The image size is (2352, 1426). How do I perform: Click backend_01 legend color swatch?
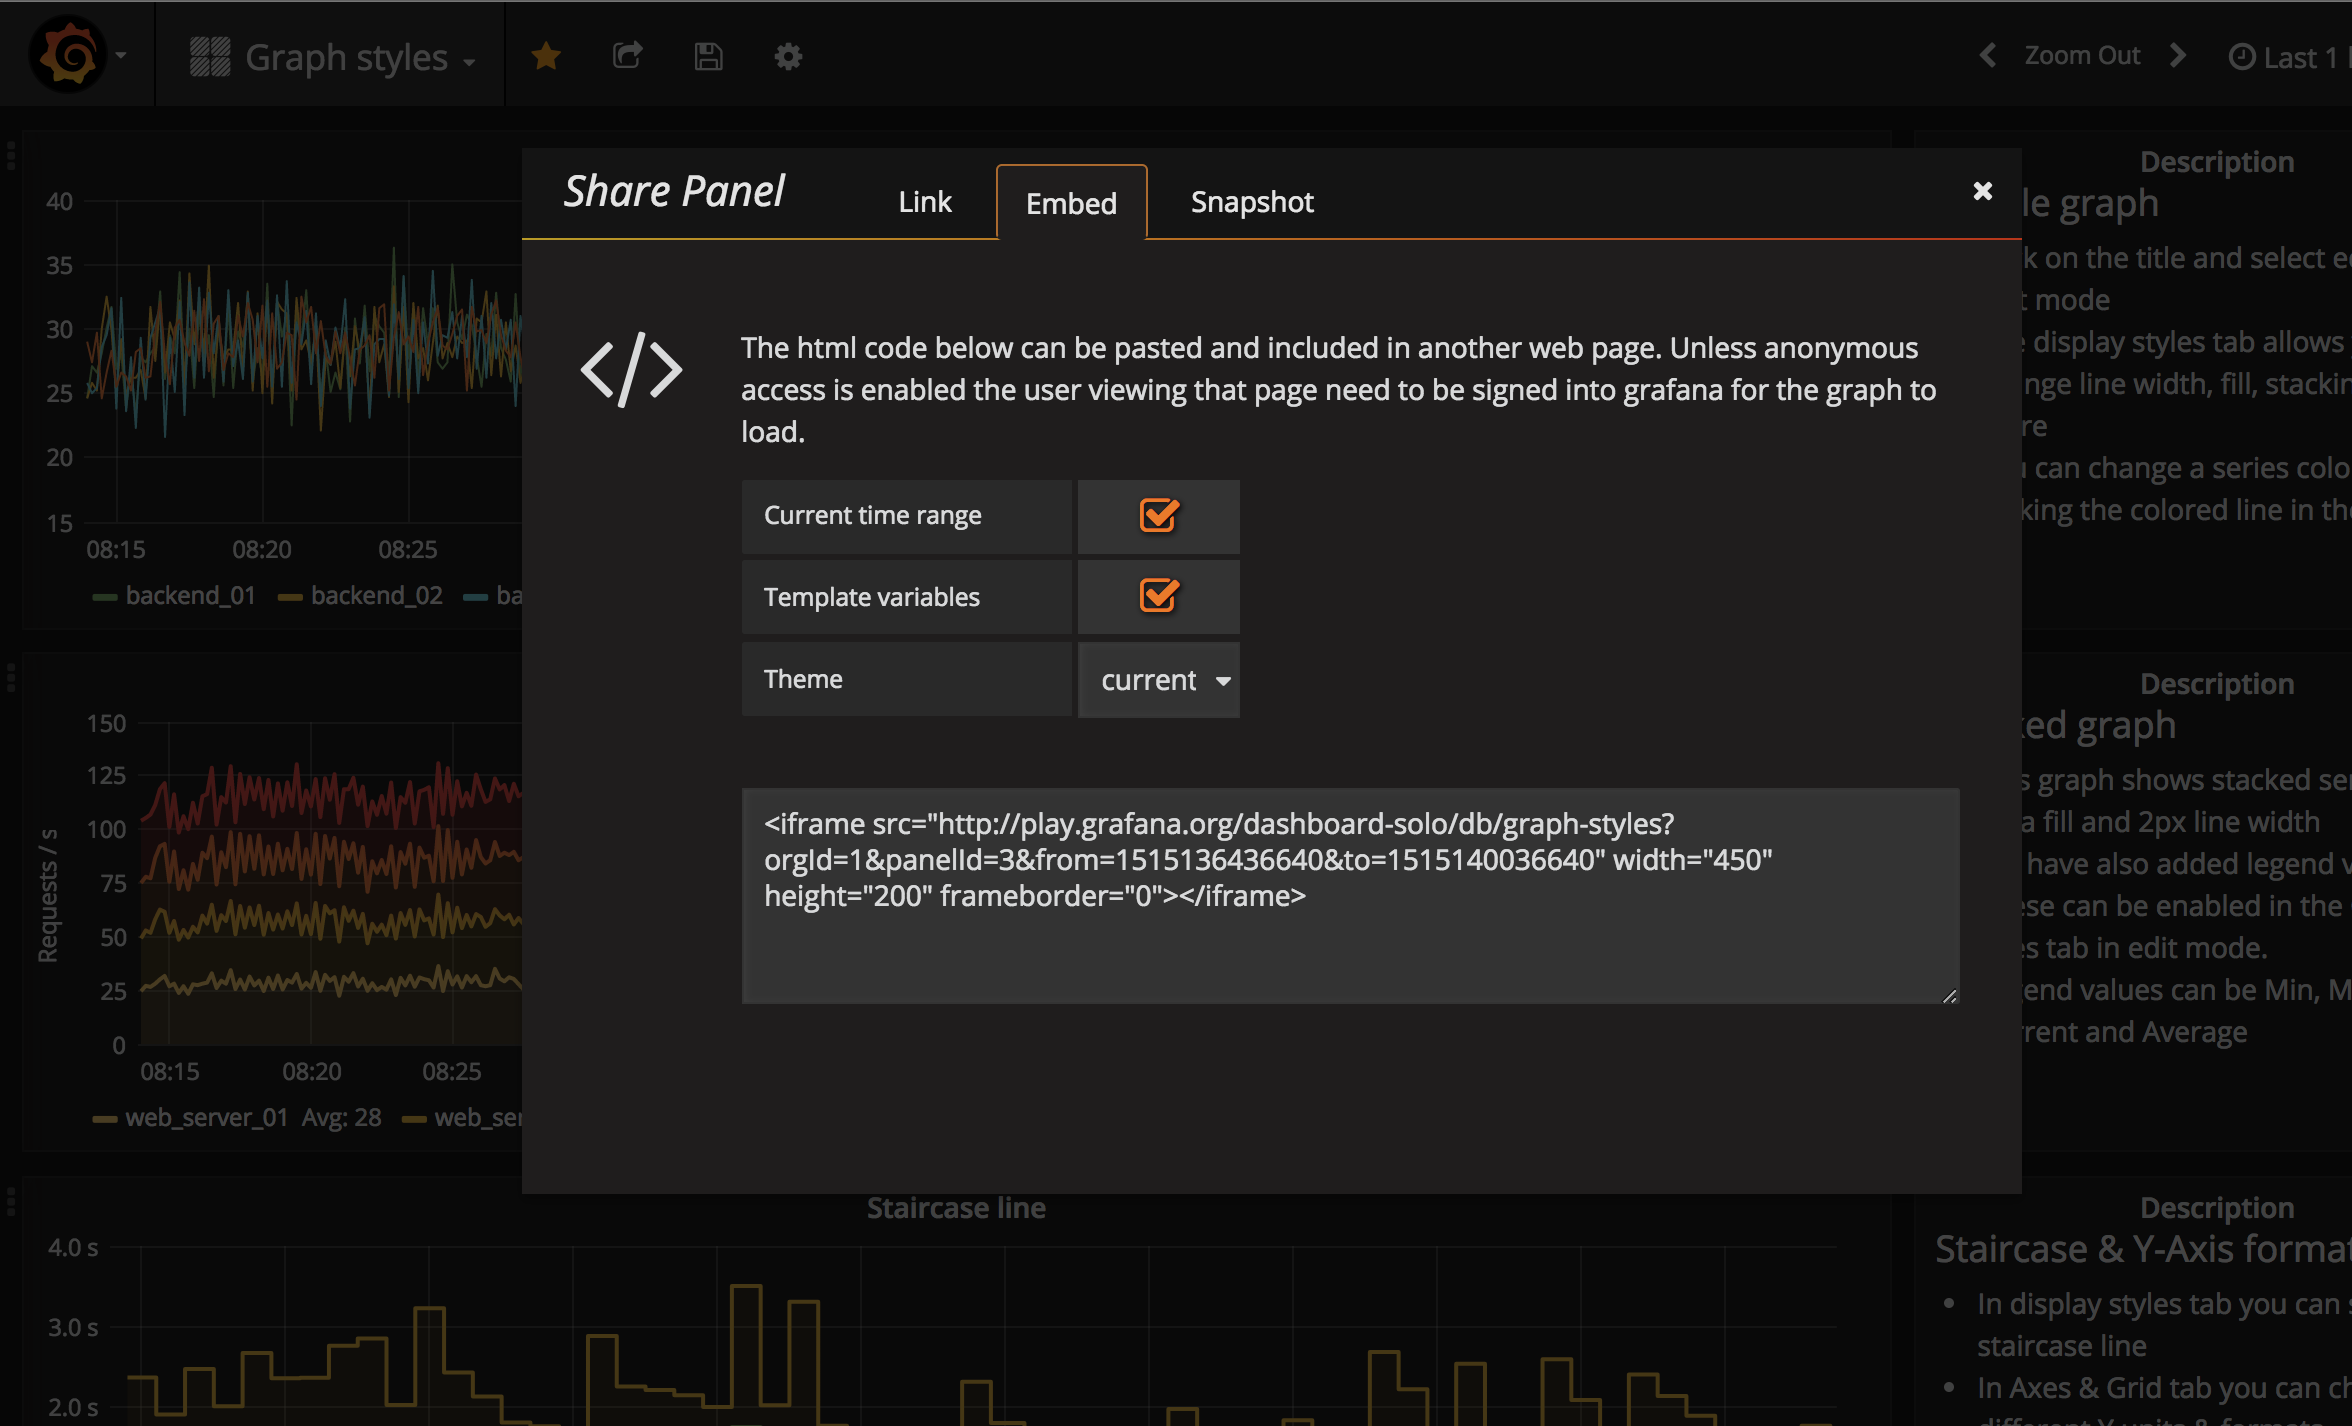(x=104, y=597)
